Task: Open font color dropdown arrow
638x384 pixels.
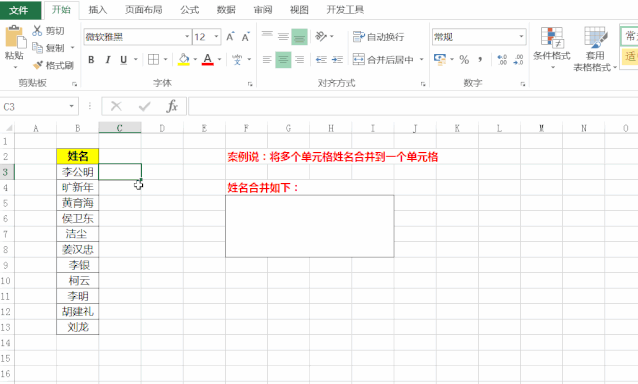Action: tap(219, 60)
